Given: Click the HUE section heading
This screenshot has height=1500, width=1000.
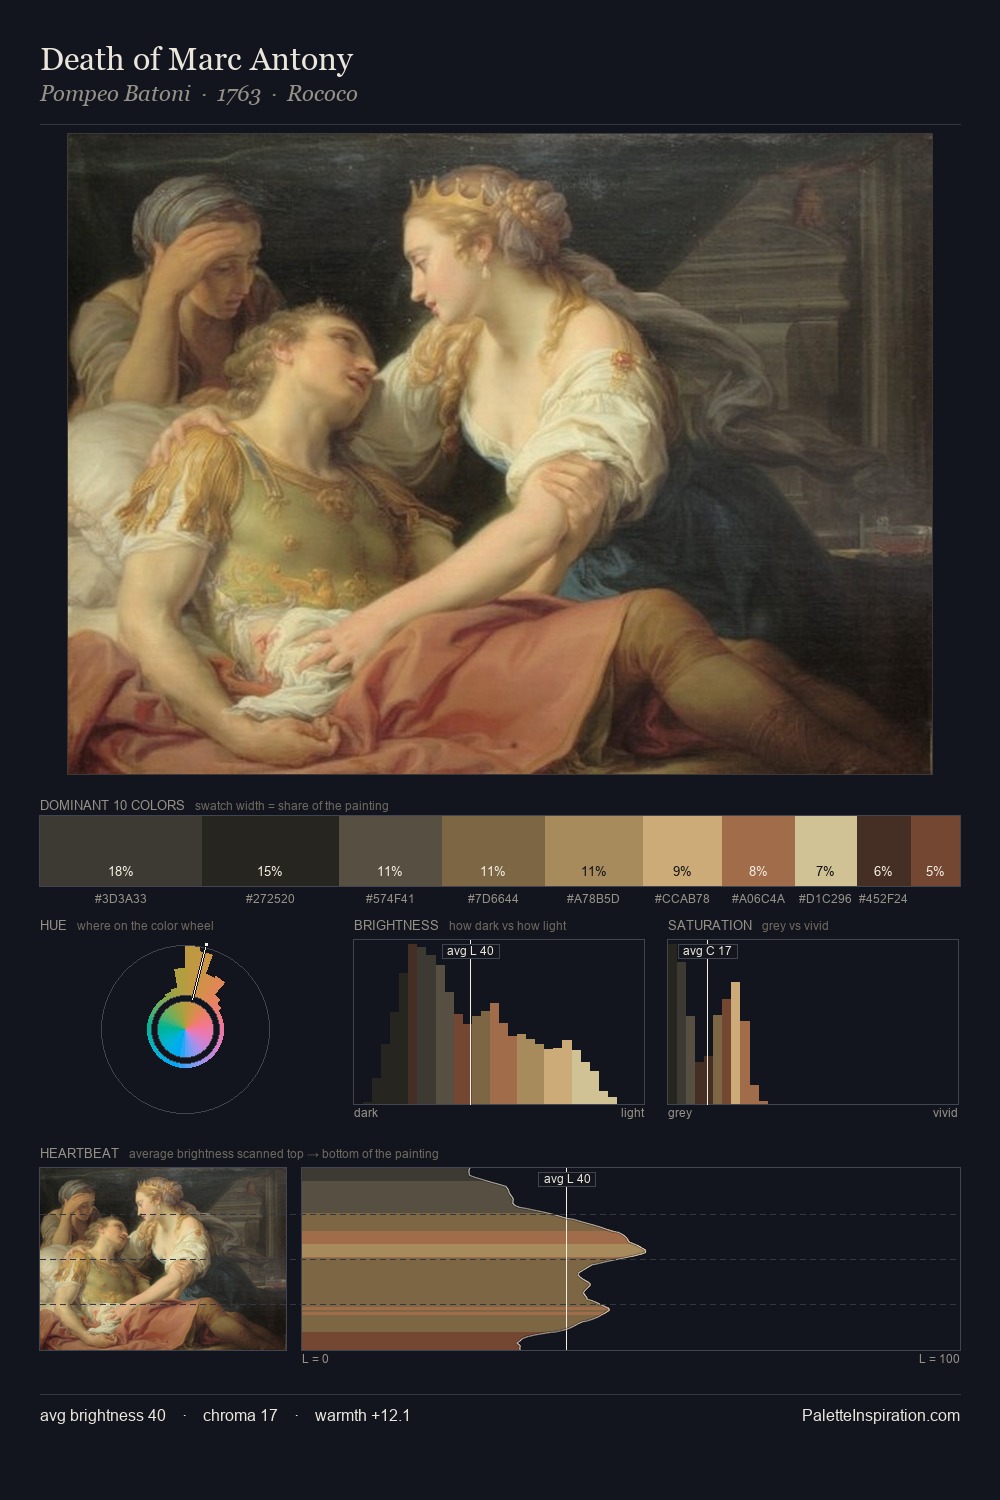Looking at the screenshot, I should tap(53, 925).
